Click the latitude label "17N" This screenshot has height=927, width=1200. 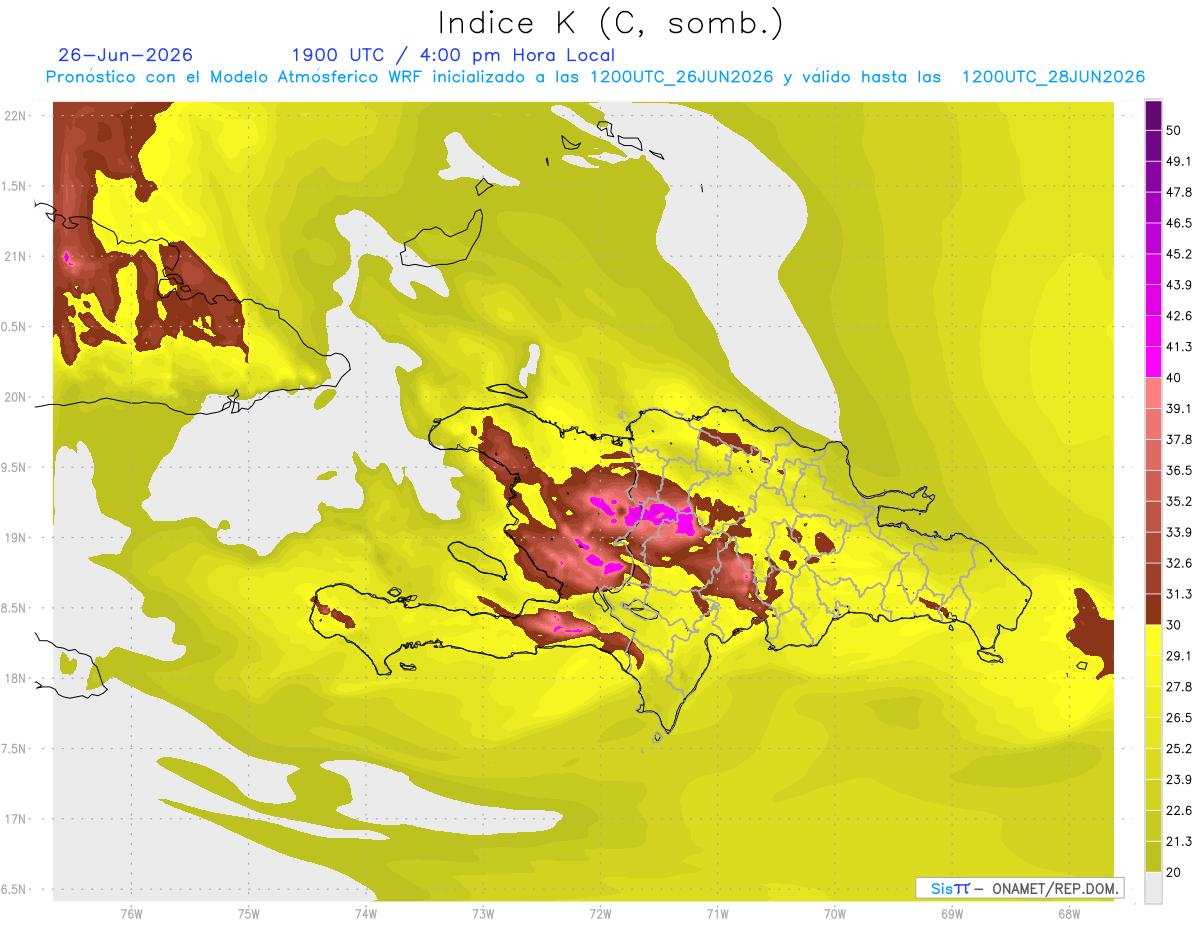tap(17, 819)
